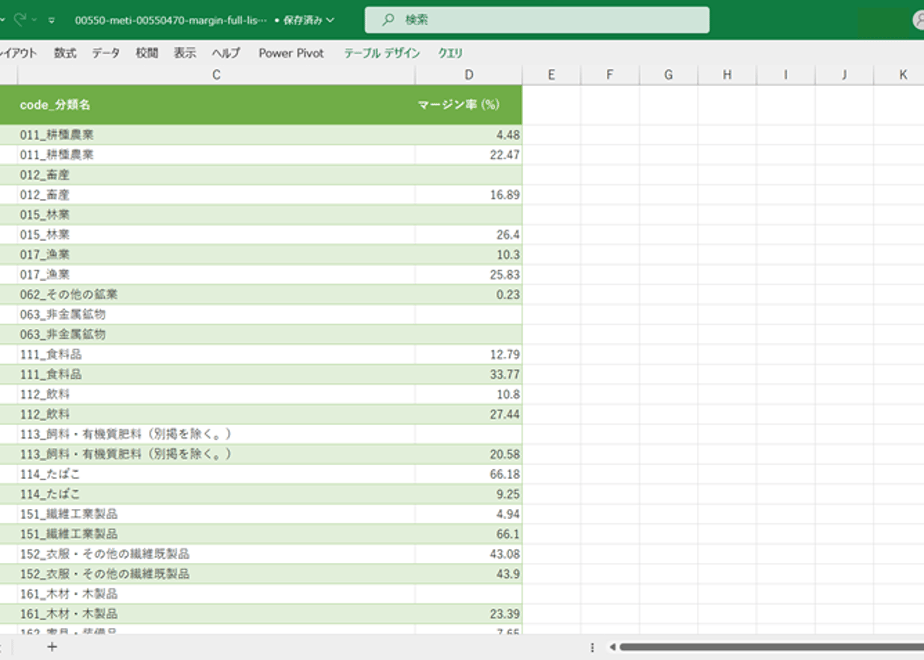Click the マージン率 (%) header cell
Image resolution: width=924 pixels, height=660 pixels.
point(468,105)
